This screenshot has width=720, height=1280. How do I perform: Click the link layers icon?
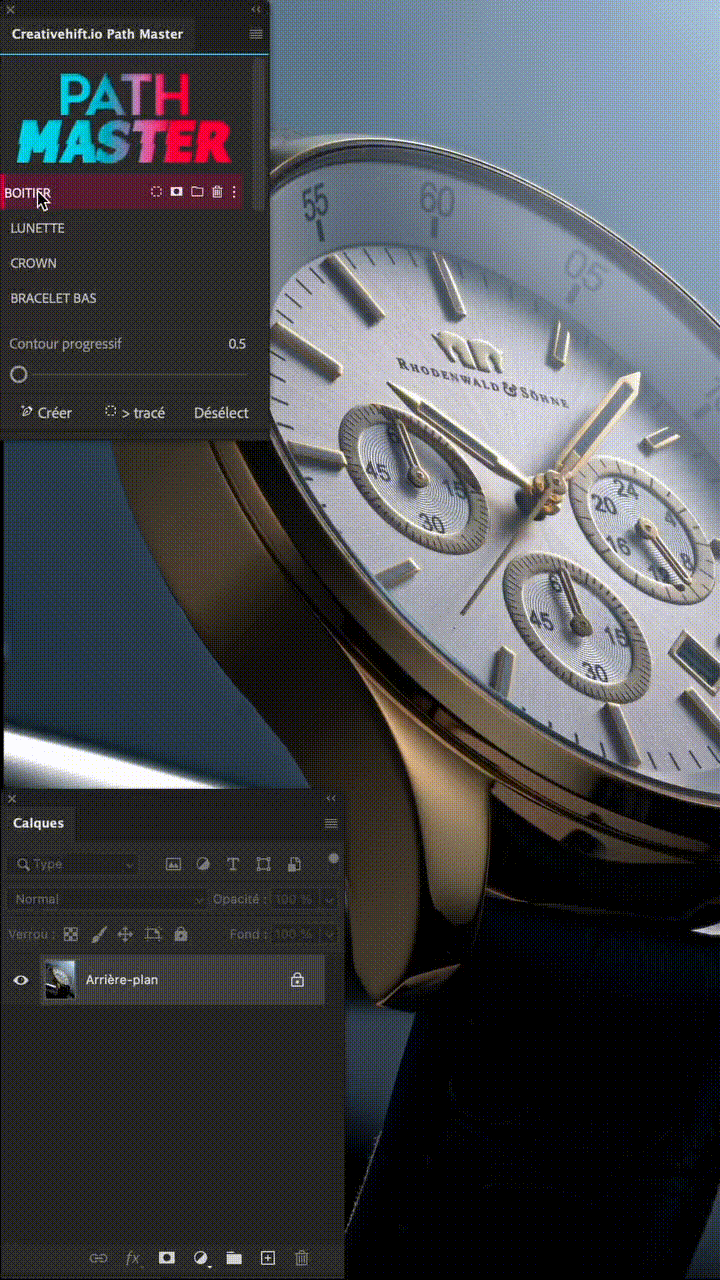98,1258
